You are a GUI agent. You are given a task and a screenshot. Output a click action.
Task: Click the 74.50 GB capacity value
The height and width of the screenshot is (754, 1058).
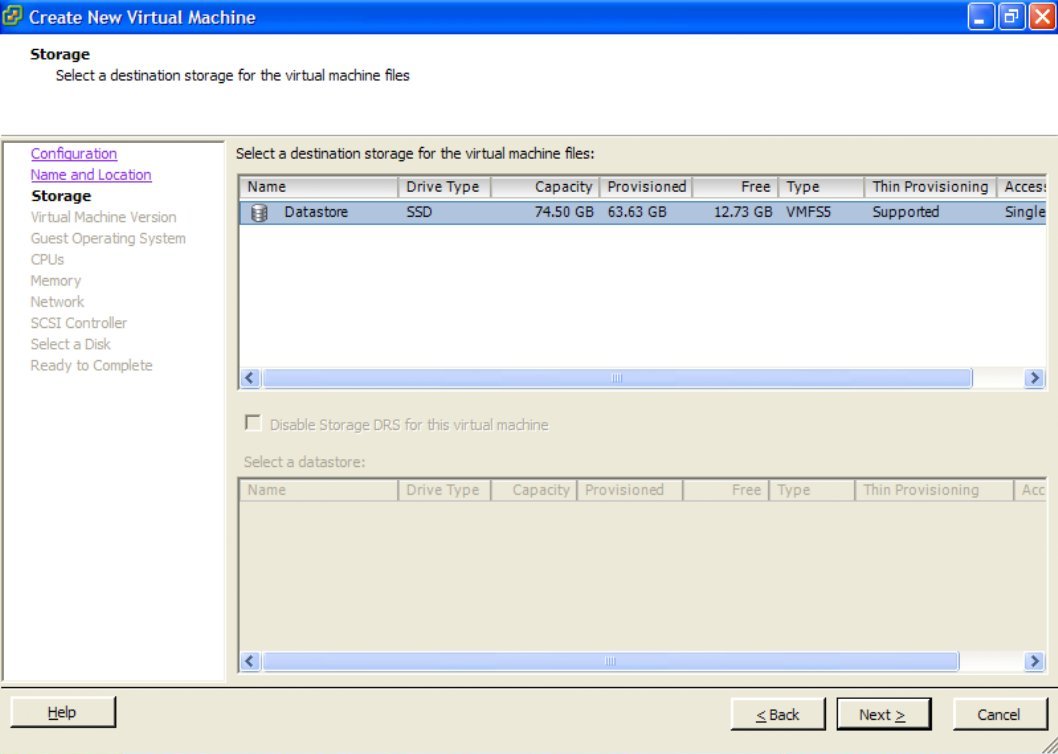tap(564, 212)
